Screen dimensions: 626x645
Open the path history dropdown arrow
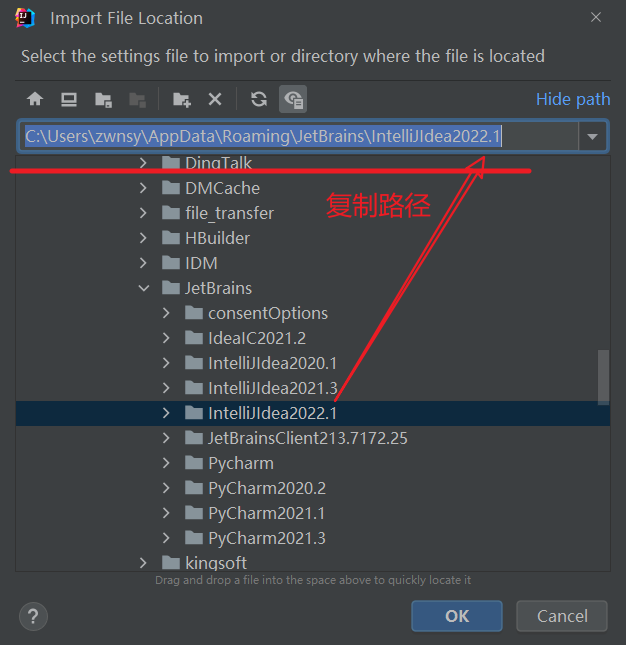point(592,136)
